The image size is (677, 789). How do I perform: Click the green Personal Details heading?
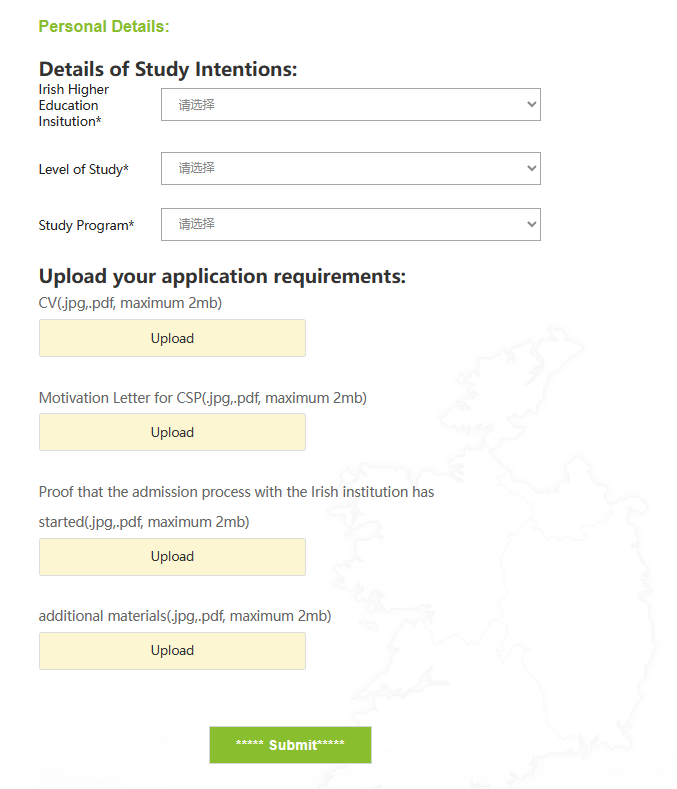(x=104, y=26)
